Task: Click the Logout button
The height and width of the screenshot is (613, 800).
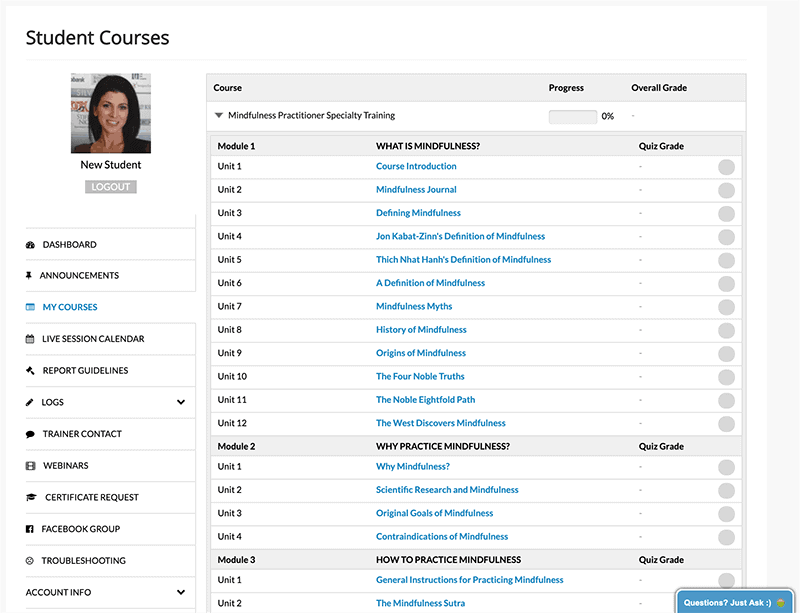Action: point(111,187)
